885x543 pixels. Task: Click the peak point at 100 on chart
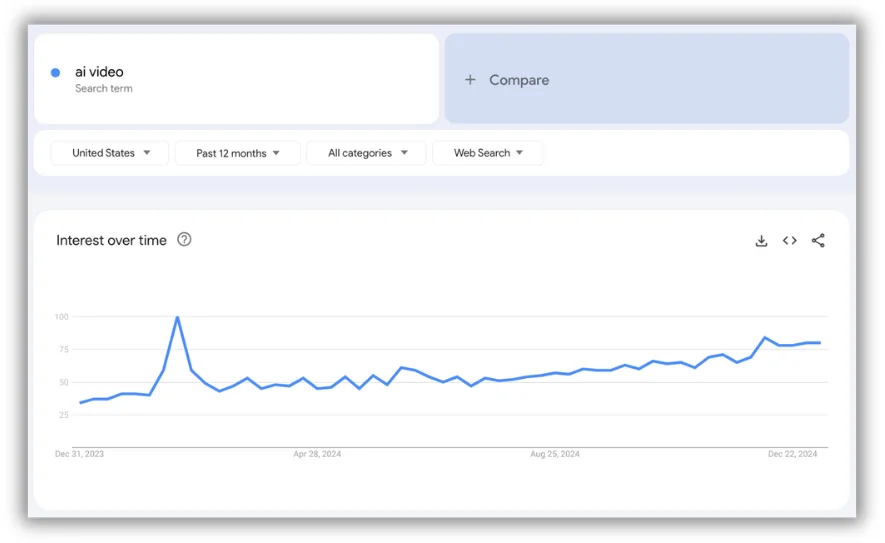tap(177, 318)
